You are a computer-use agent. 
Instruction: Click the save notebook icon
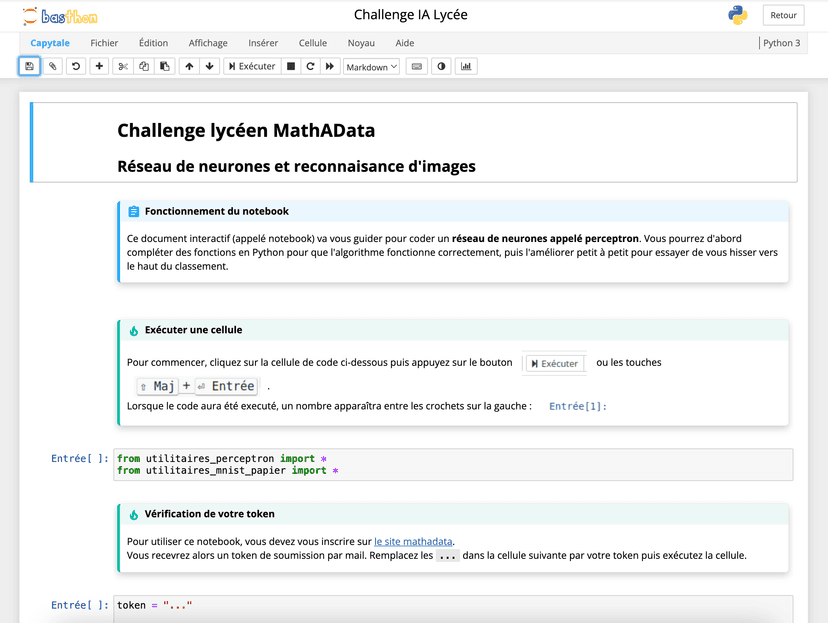[x=29, y=66]
